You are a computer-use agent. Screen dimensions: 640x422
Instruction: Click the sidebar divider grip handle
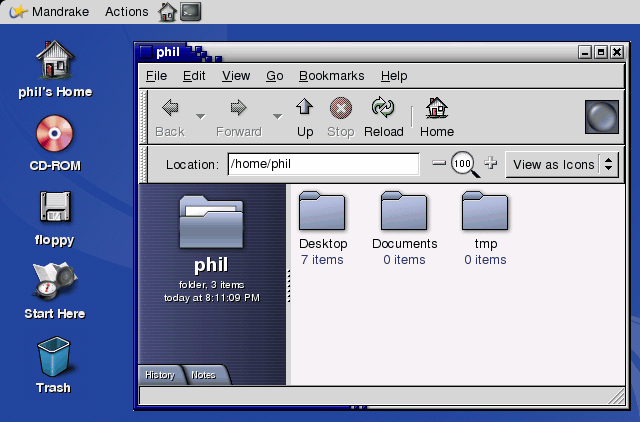pyautogui.click(x=289, y=286)
